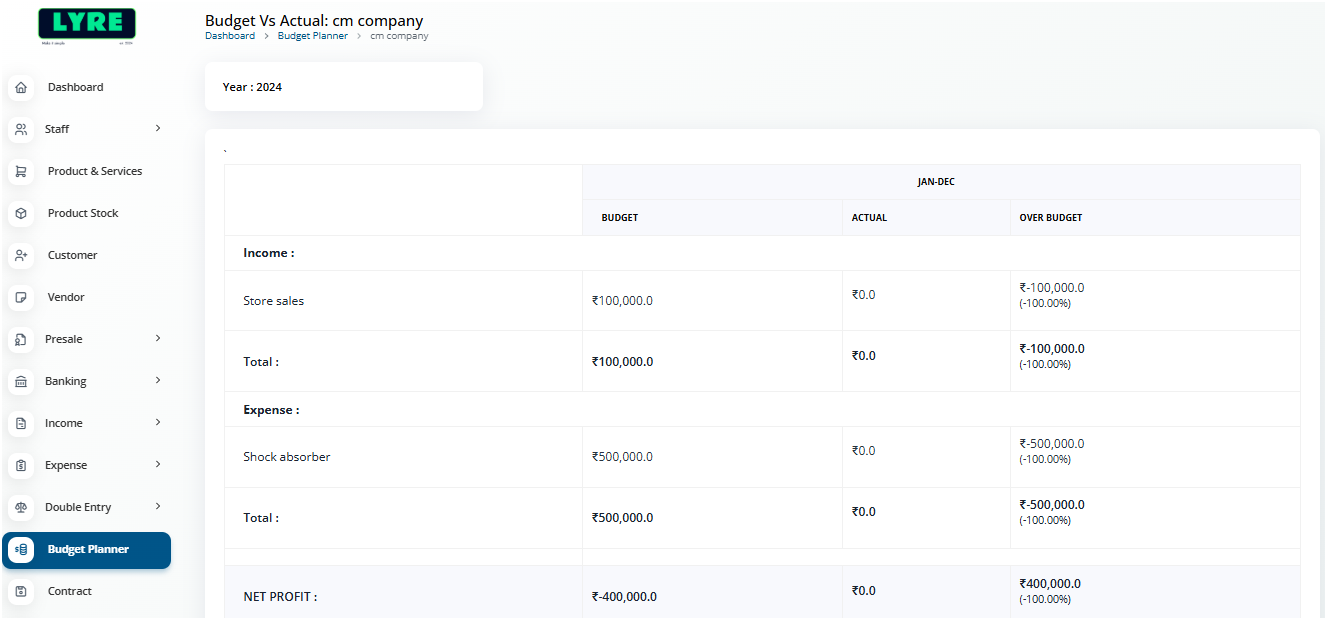Click the Dashboard home icon in sidebar
Screen dimensions: 1327x620
pyautogui.click(x=21, y=88)
